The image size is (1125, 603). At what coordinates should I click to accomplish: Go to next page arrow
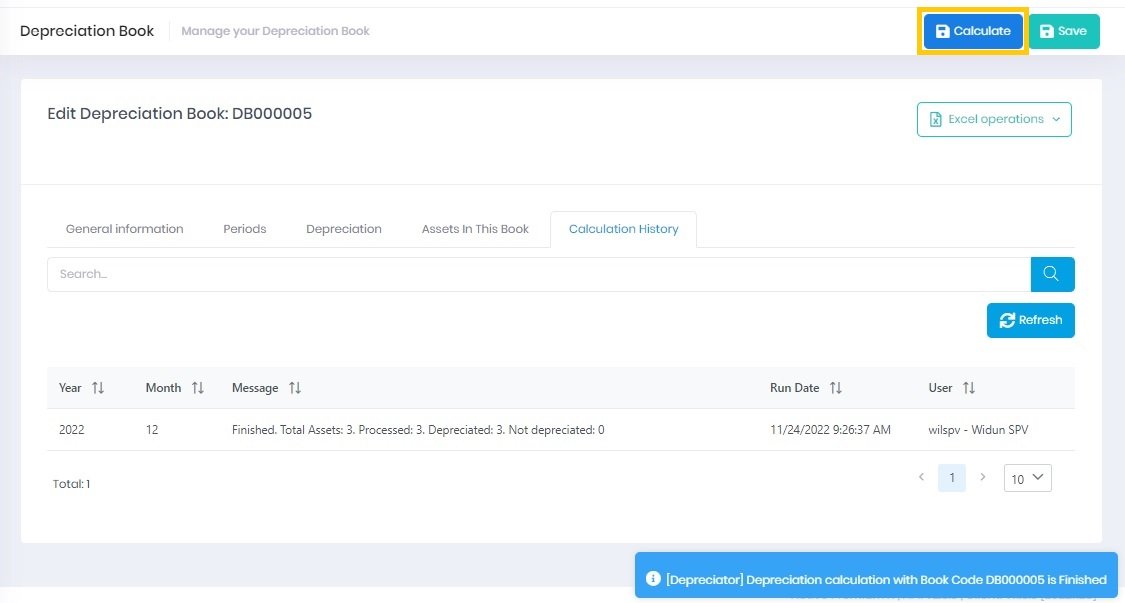pos(983,478)
